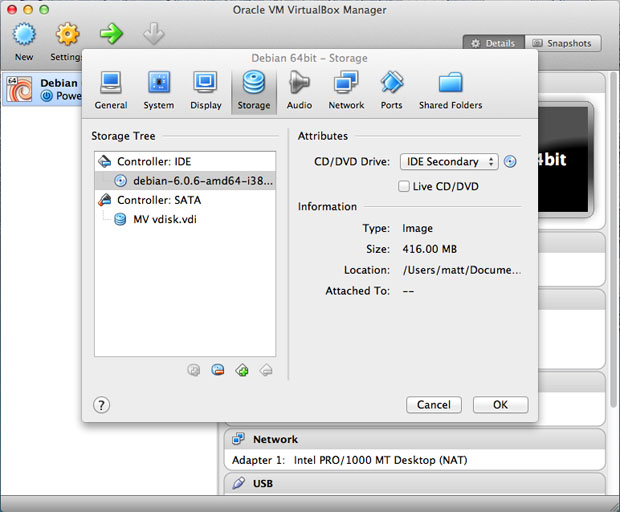Open the Ports settings section
This screenshot has width=620, height=512.
pos(391,90)
